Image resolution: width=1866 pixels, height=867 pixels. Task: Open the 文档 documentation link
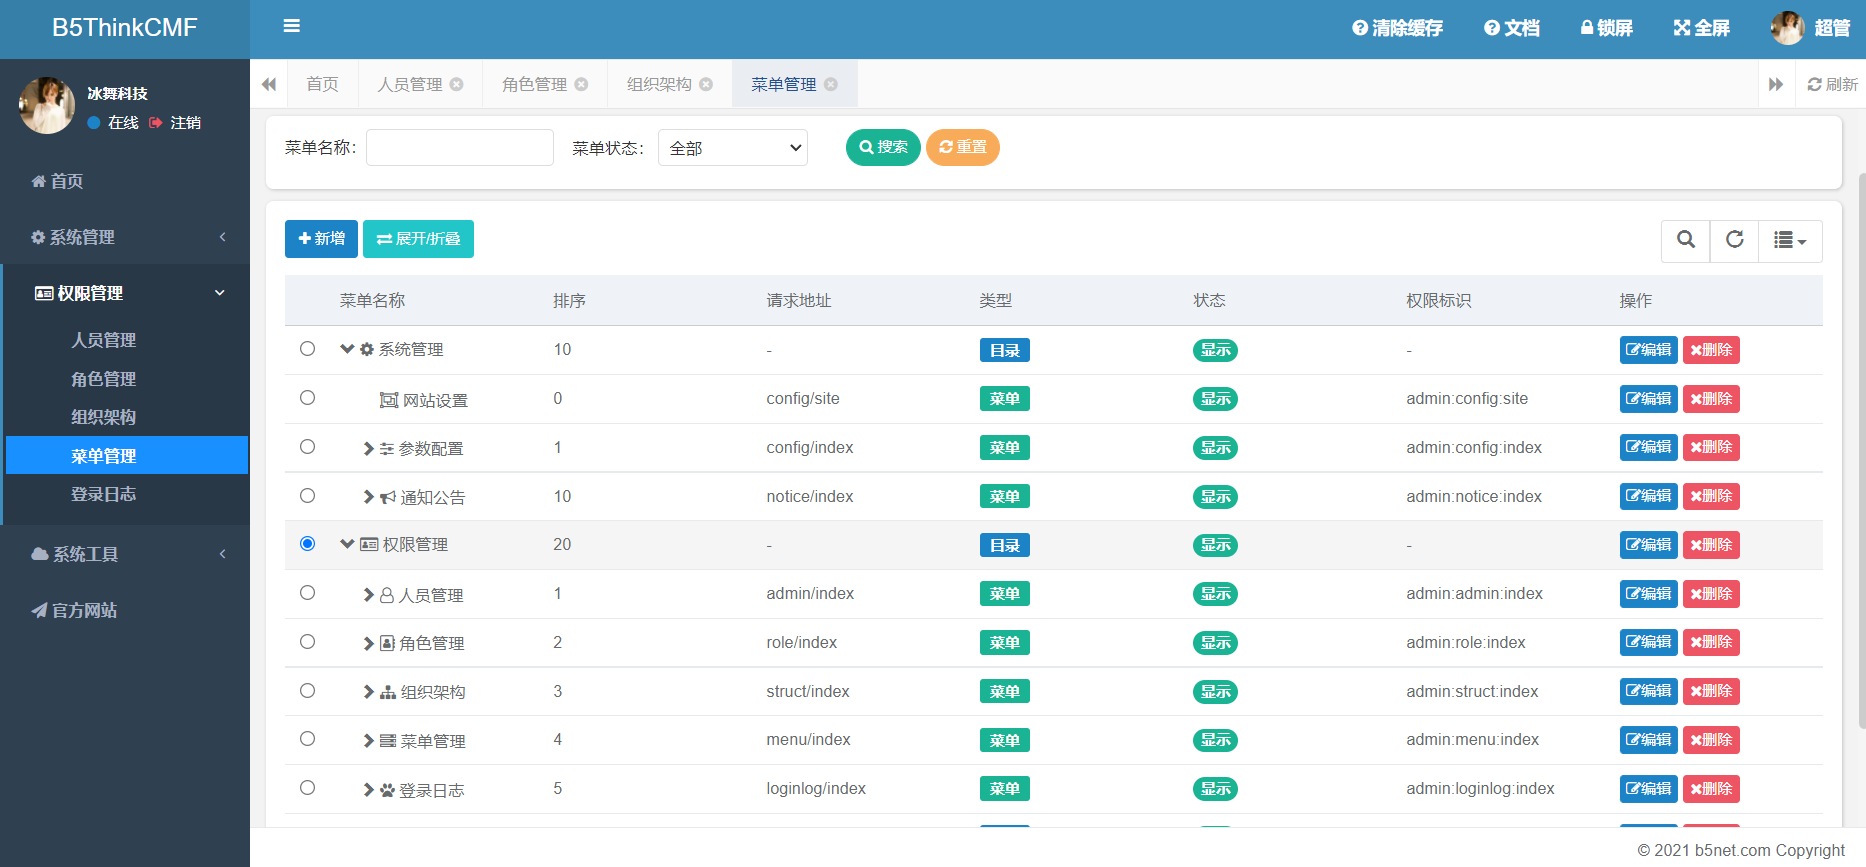click(x=1511, y=28)
